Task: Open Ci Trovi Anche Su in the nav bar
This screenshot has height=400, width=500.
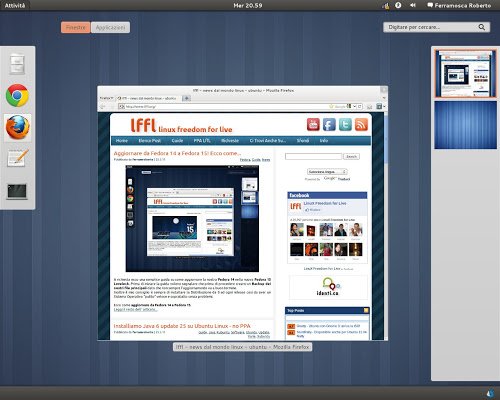Action: click(268, 141)
